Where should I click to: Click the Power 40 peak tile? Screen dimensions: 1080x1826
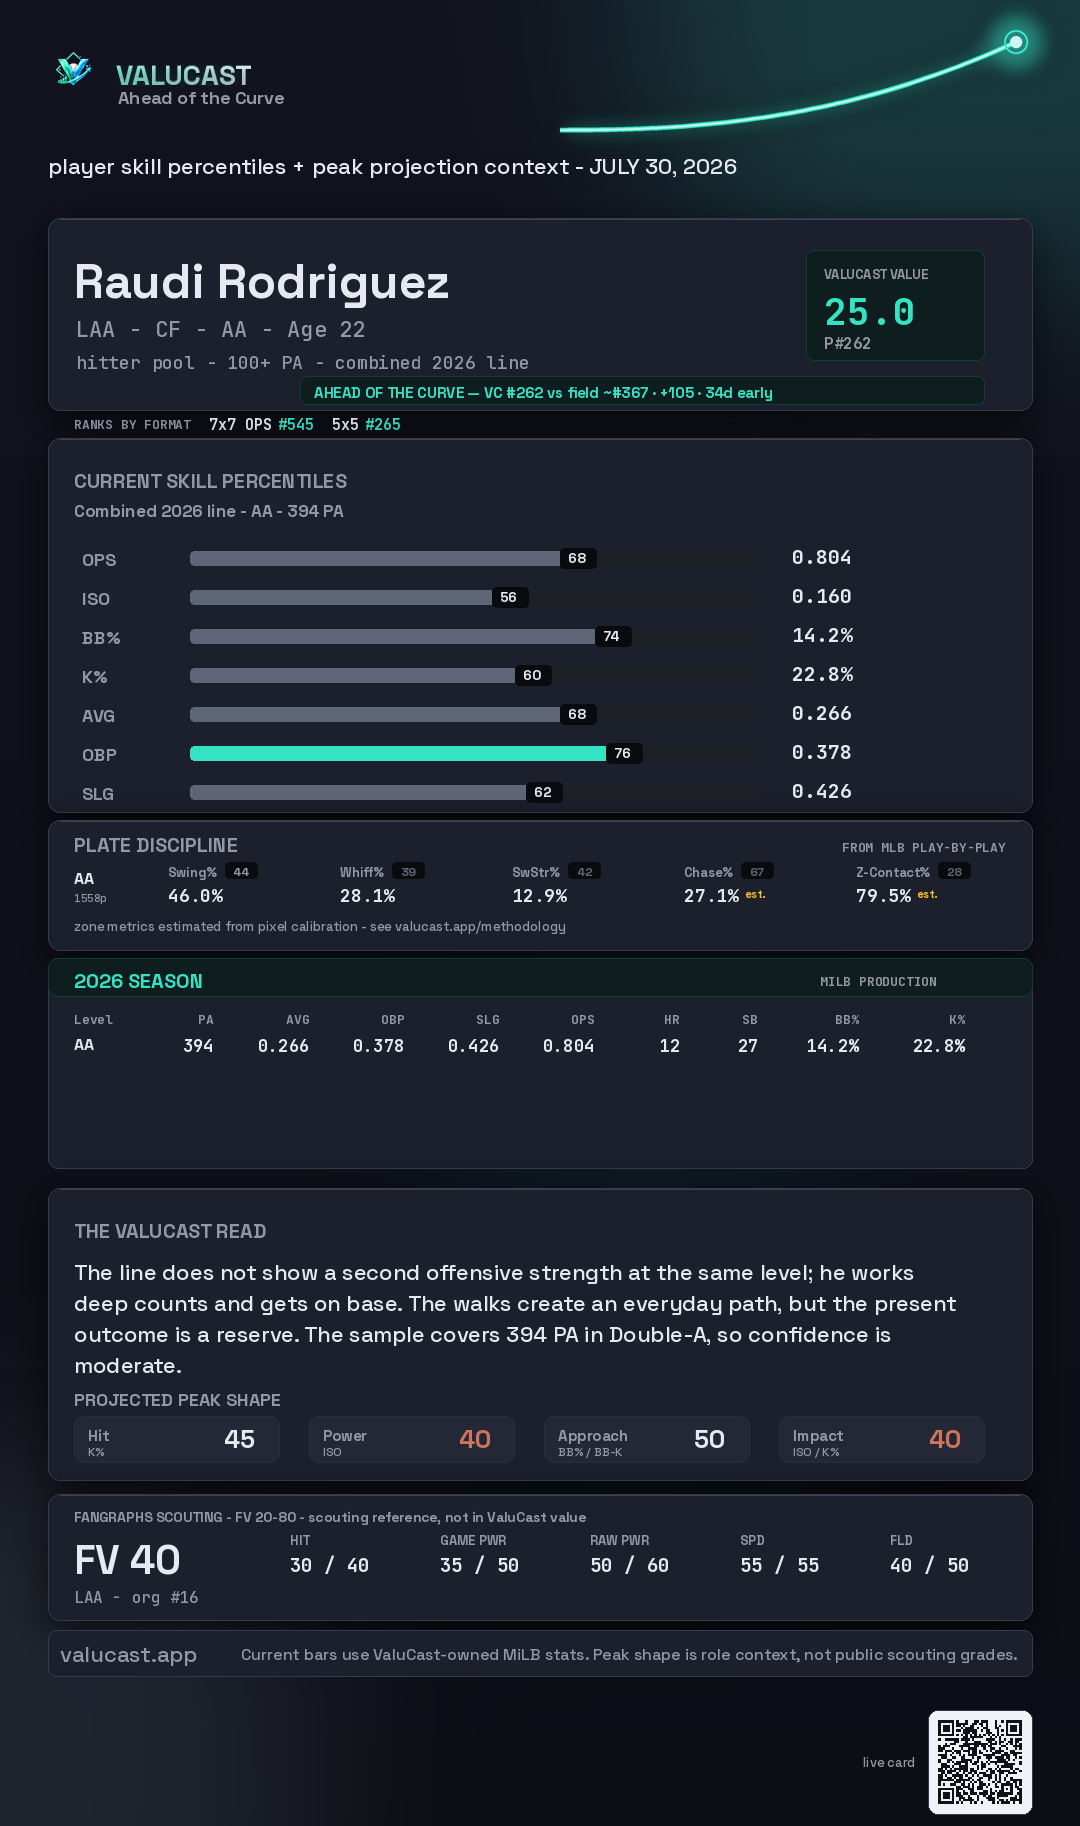click(412, 1440)
